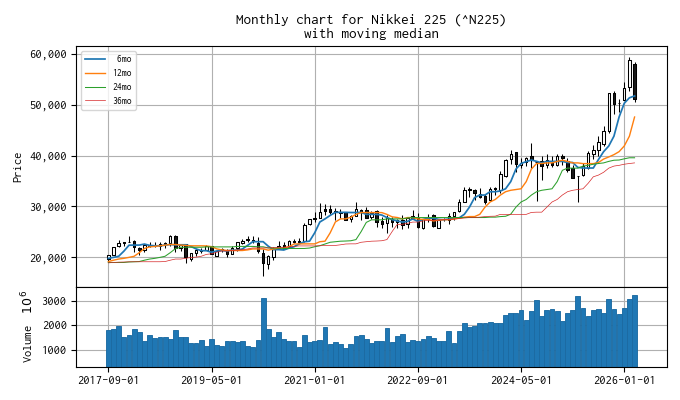
Task: Click the '2026-01-01' date label
Action: click(624, 380)
